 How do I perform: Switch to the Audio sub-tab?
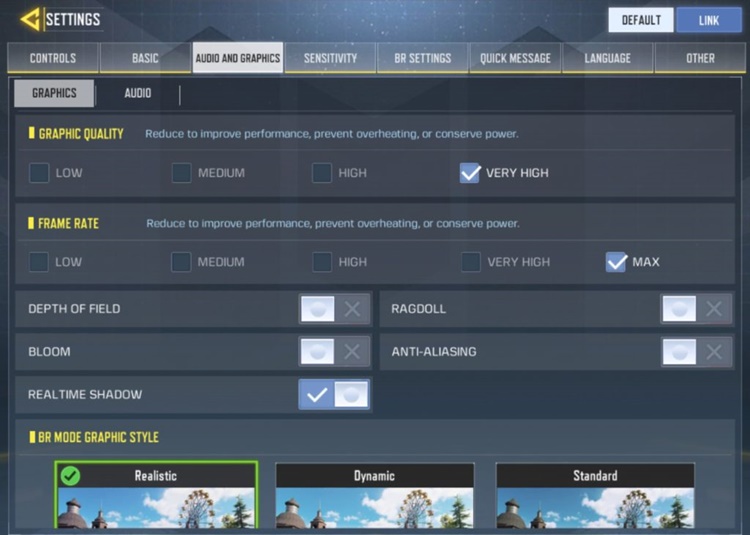tap(138, 93)
